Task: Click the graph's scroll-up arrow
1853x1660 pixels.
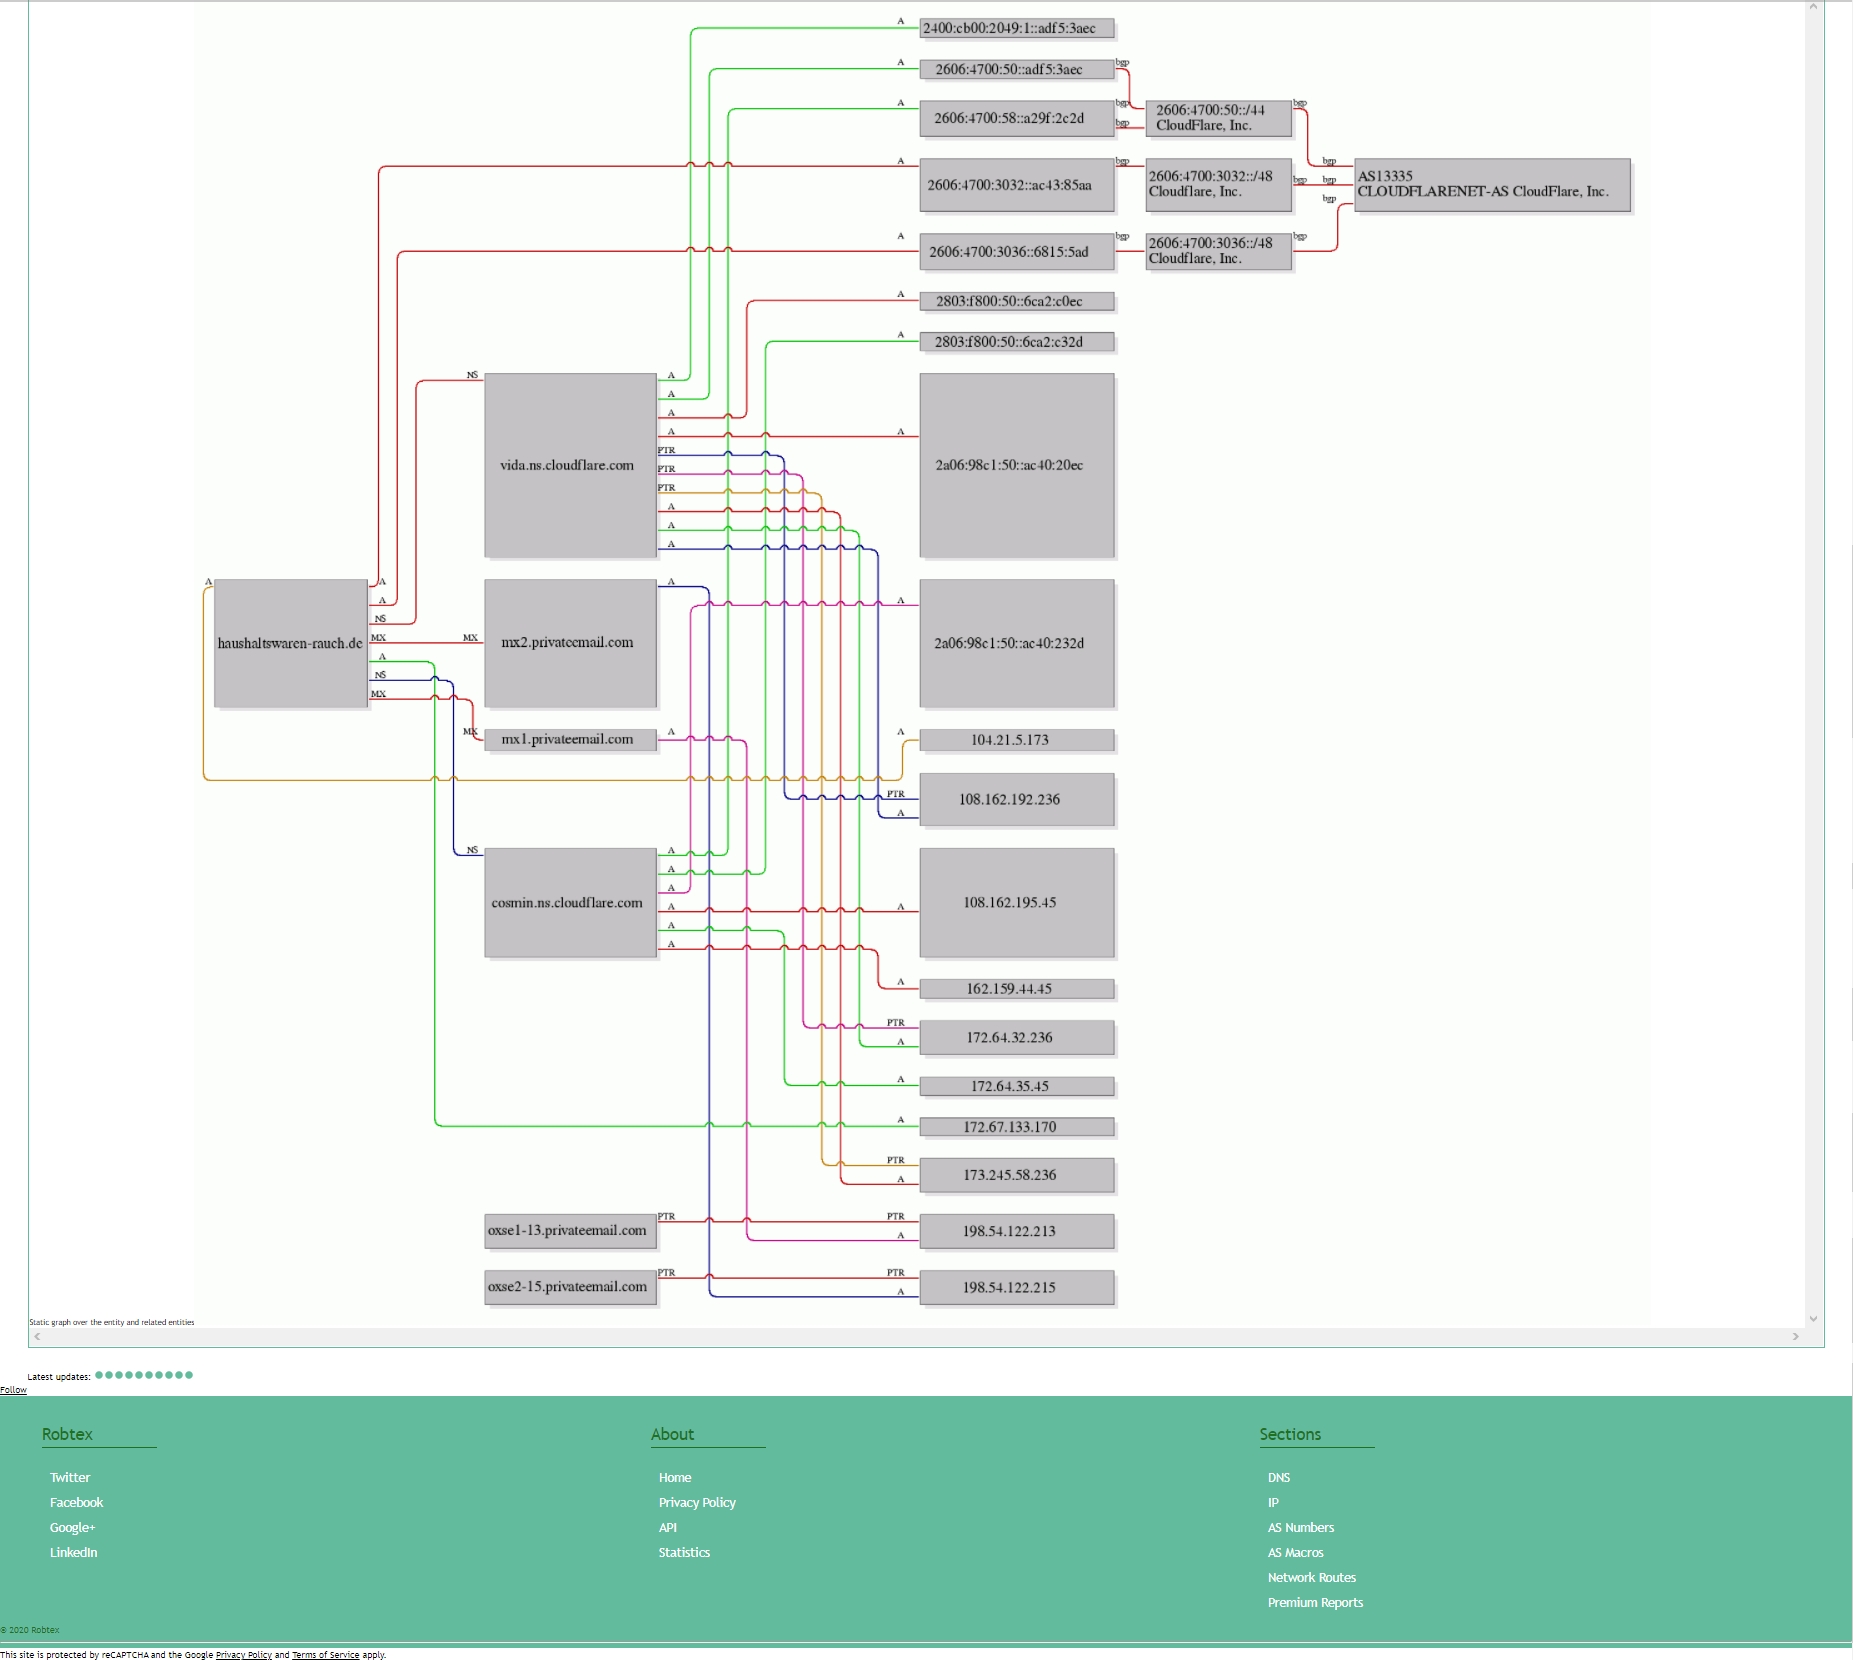Action: click(x=1813, y=7)
